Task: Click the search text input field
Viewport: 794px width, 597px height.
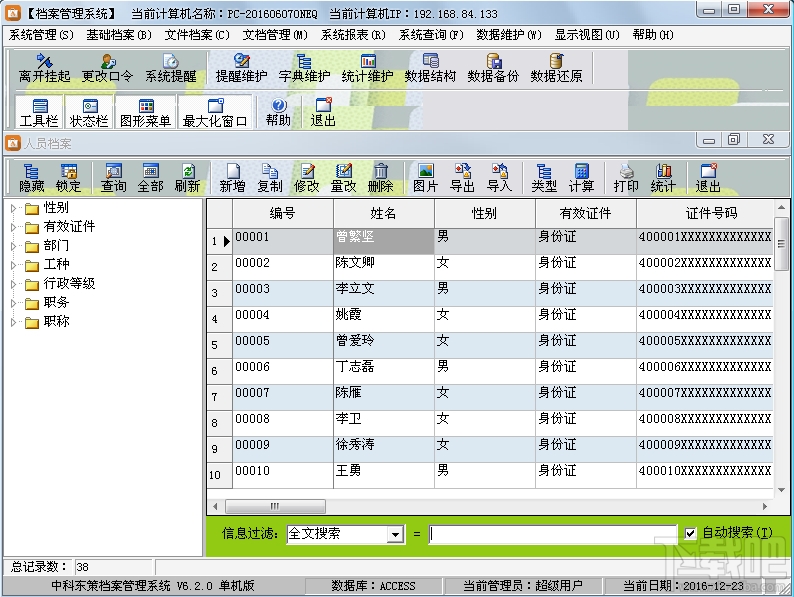Action: [553, 534]
